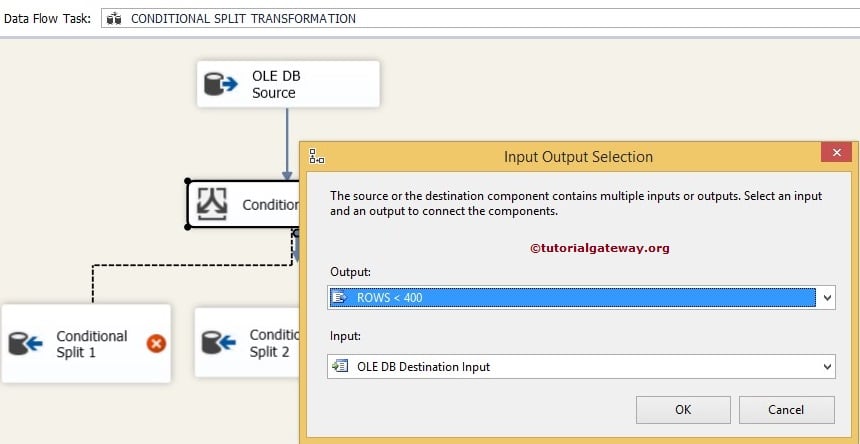The height and width of the screenshot is (444, 860).
Task: Open the Output dropdown arrow
Action: tap(827, 298)
